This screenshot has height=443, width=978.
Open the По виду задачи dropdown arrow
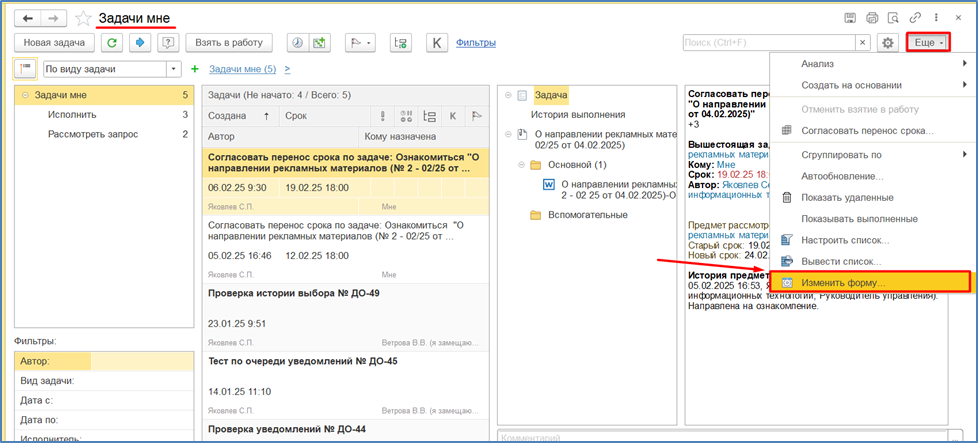(x=174, y=69)
